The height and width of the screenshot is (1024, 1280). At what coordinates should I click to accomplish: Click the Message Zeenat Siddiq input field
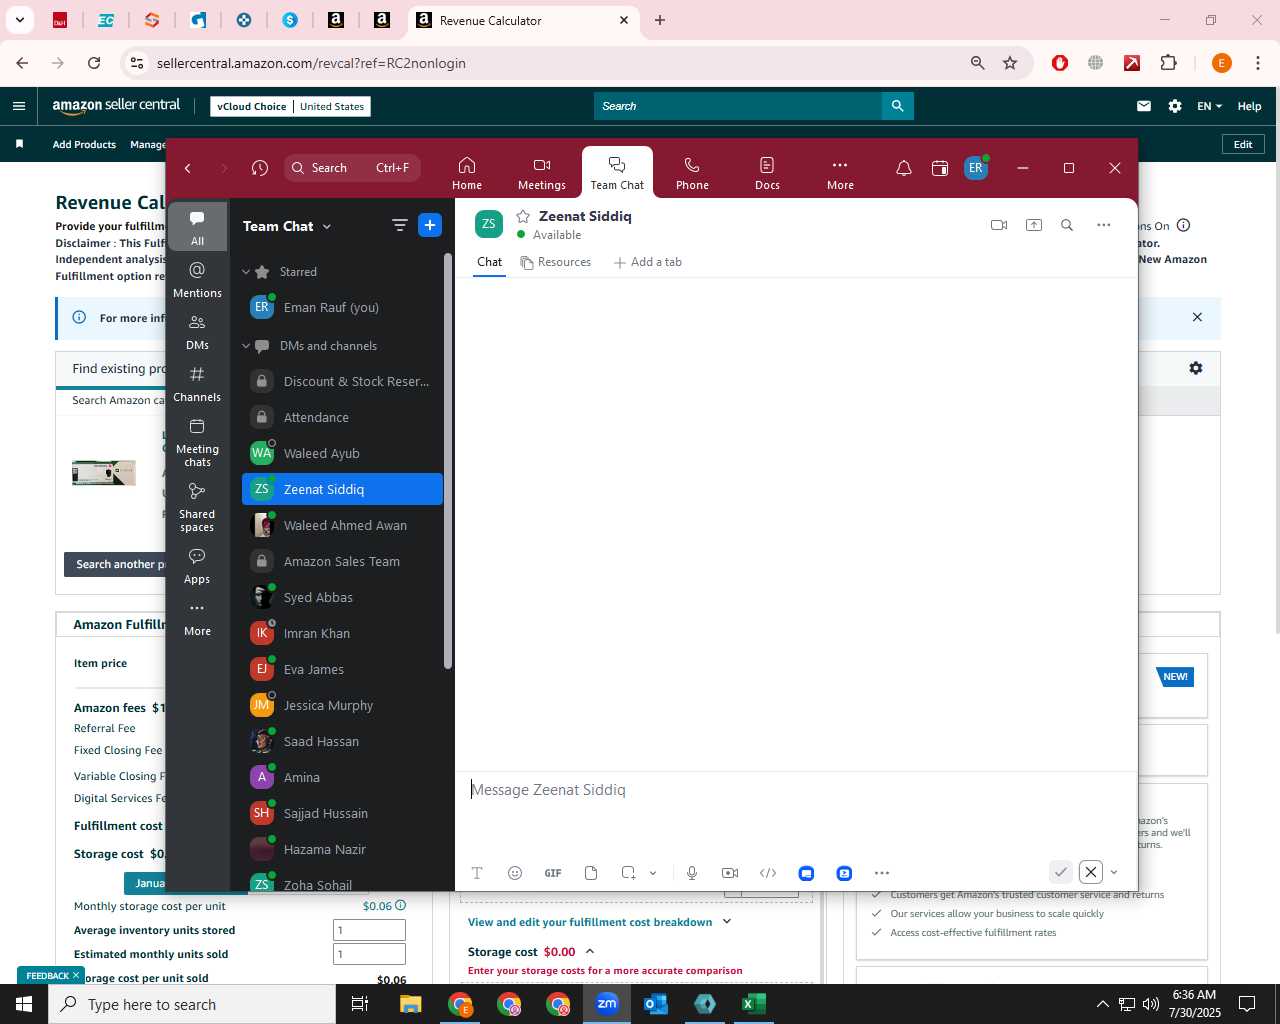[x=795, y=790]
